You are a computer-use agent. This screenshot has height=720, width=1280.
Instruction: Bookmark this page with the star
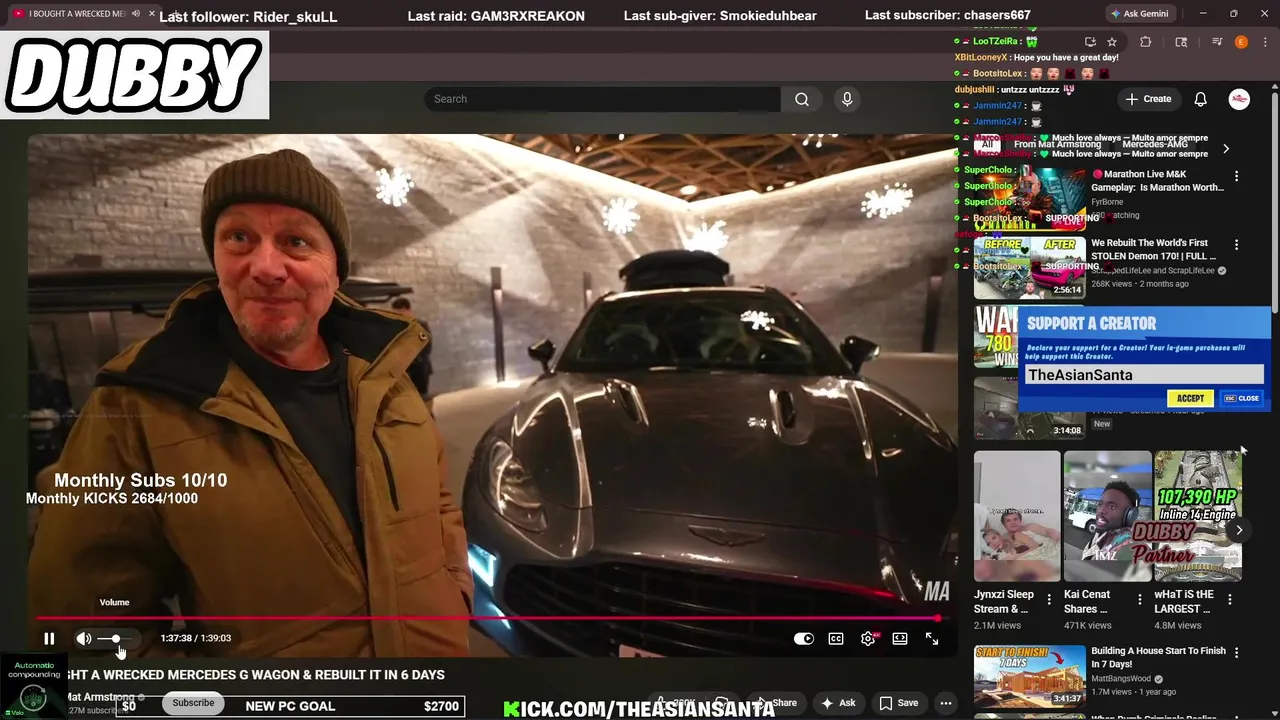[1112, 42]
